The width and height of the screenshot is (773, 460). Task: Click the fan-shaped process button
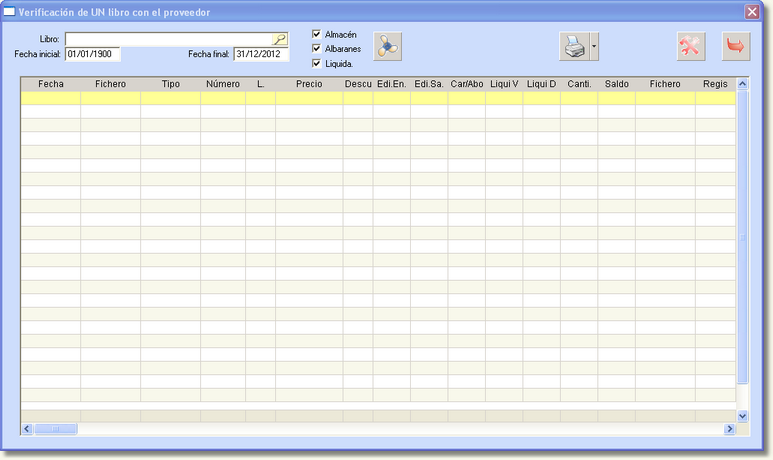click(x=387, y=46)
